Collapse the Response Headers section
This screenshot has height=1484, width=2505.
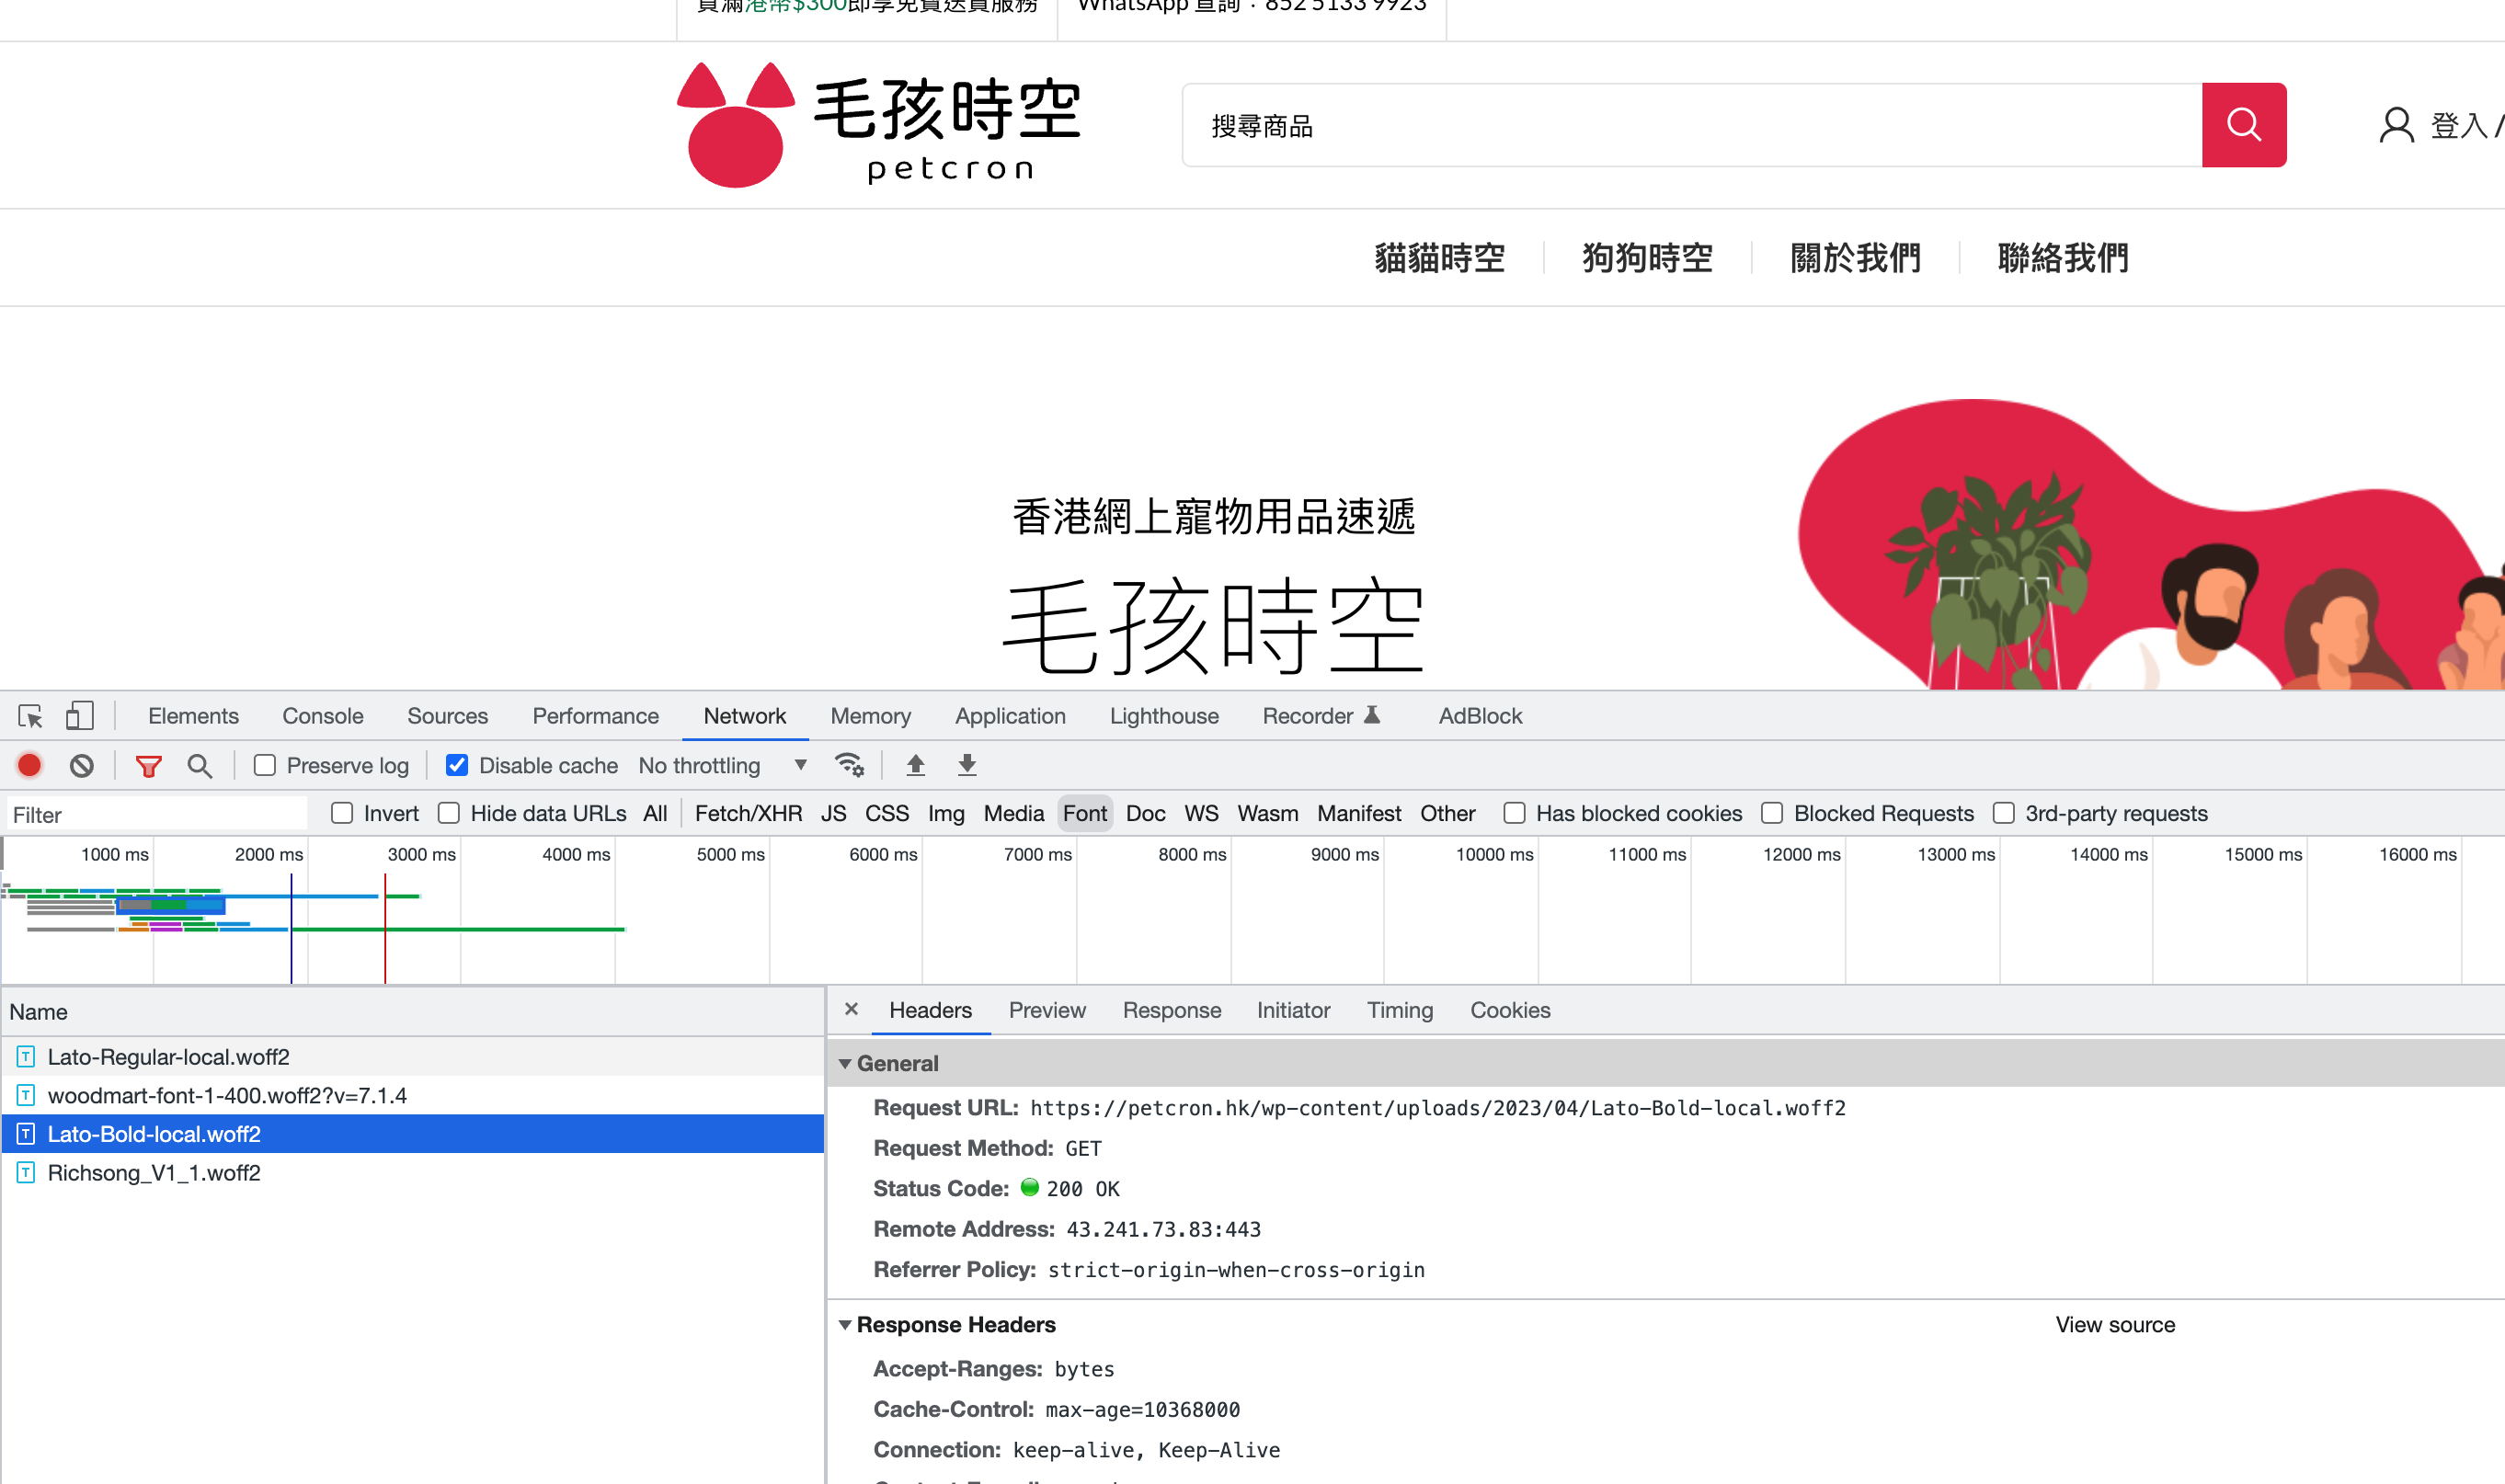point(845,1324)
